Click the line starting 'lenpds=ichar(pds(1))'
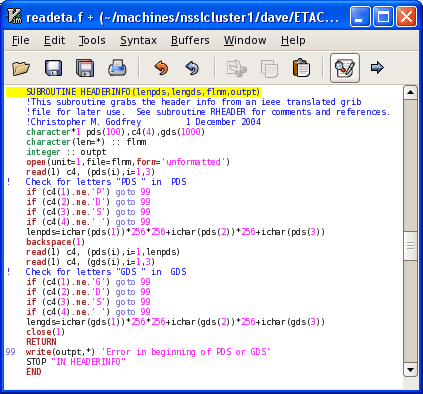This screenshot has height=394, width=423. tap(176, 232)
